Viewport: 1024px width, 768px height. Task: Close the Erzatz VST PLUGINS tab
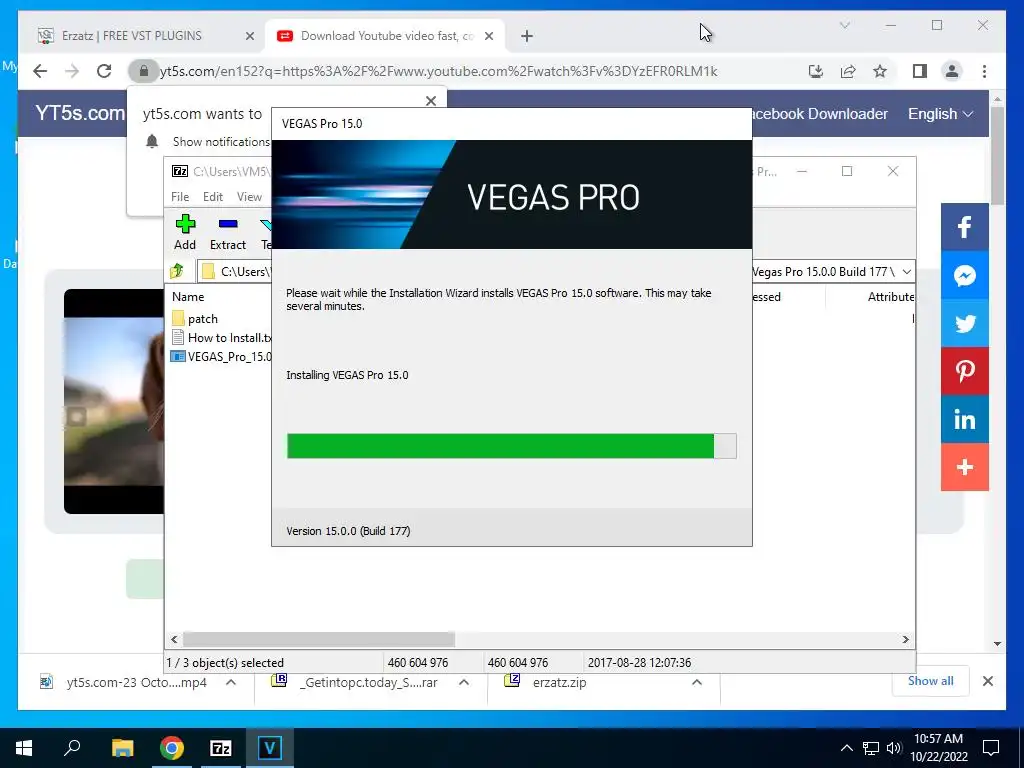point(249,37)
